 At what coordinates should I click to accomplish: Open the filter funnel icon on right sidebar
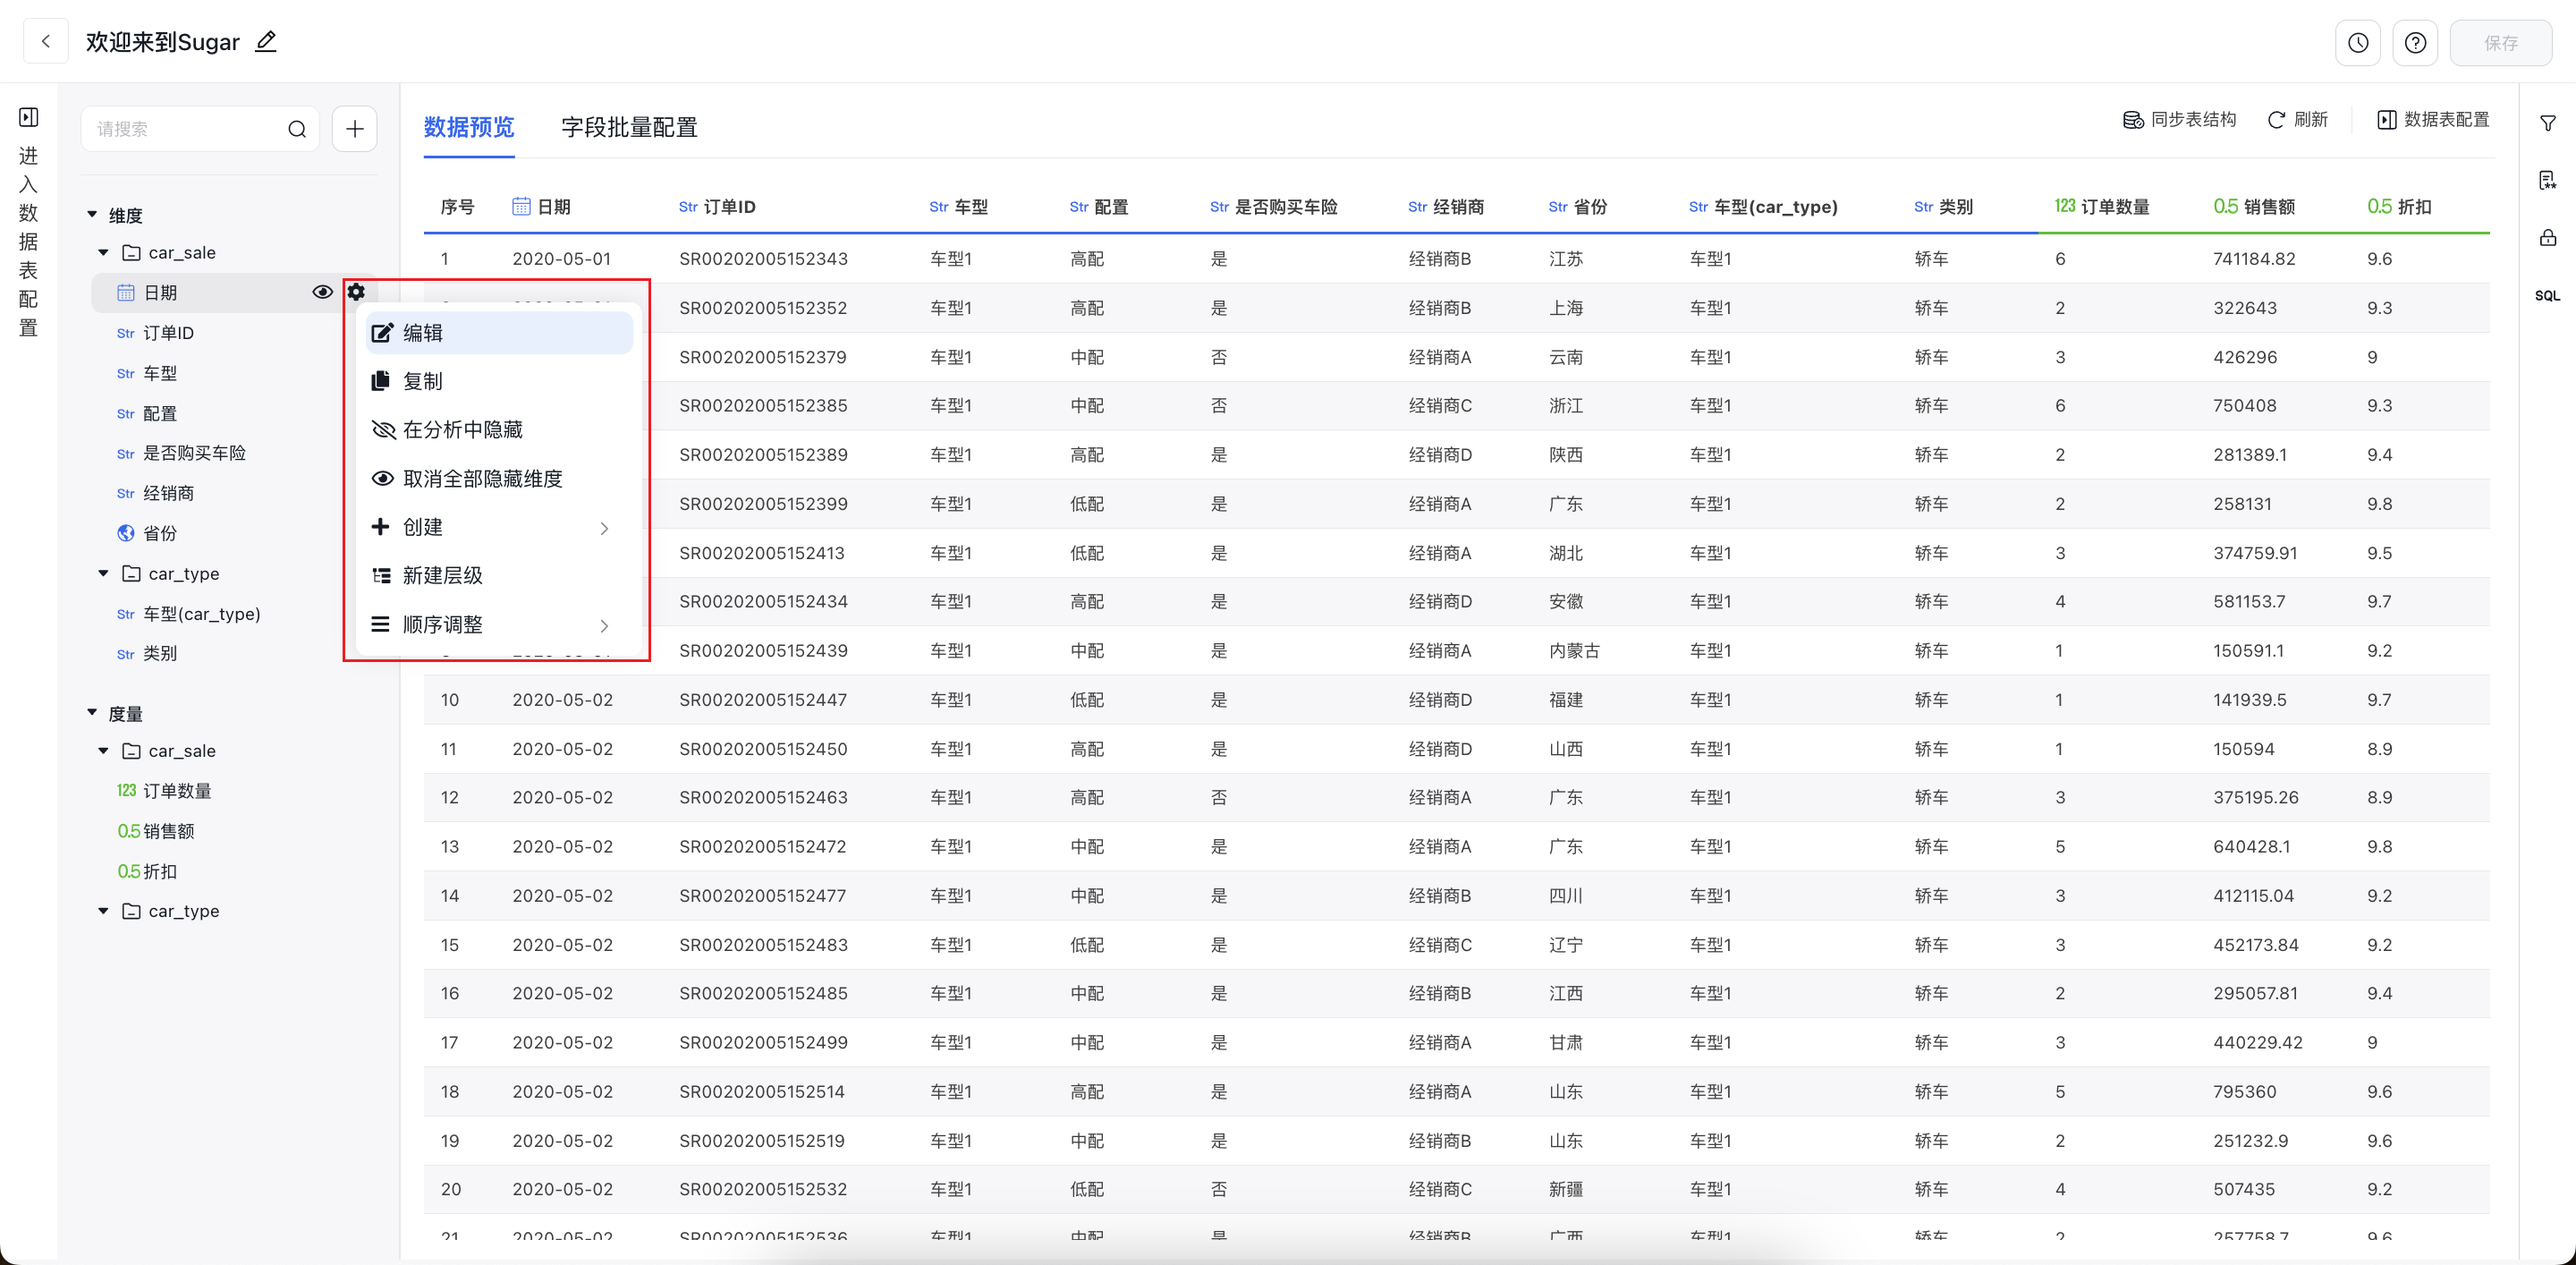(2547, 123)
